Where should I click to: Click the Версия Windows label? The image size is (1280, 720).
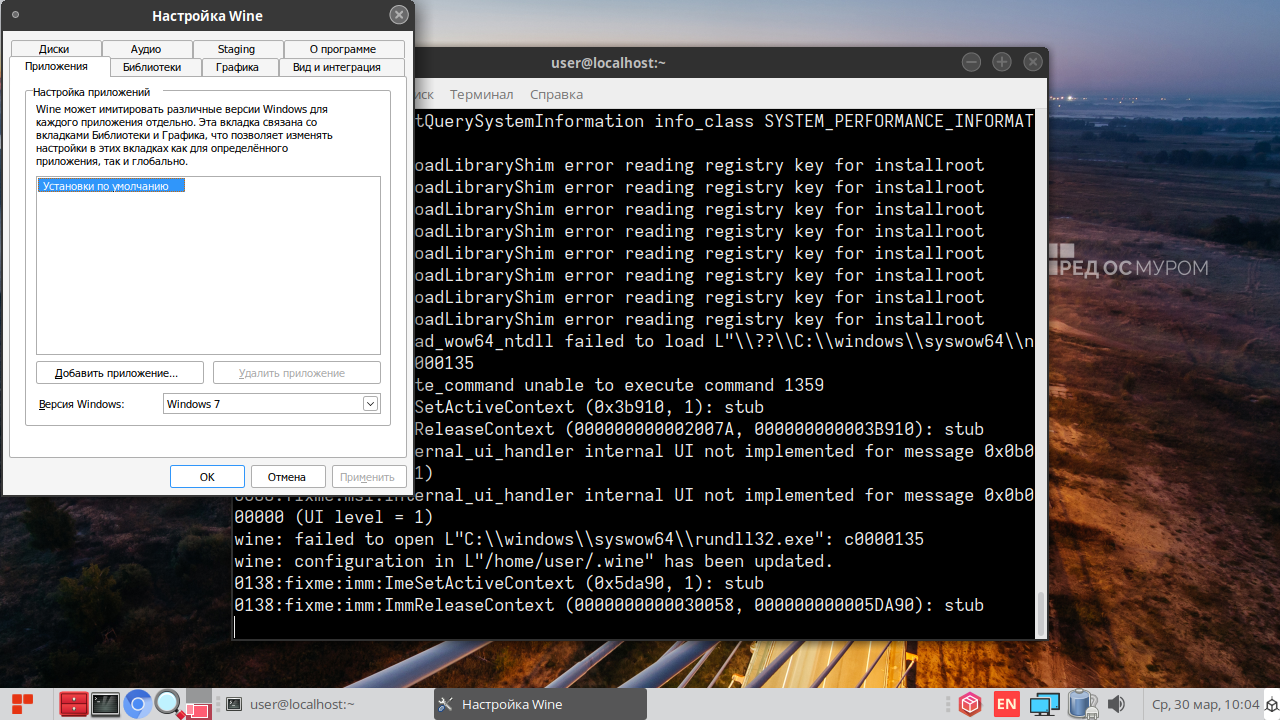click(81, 404)
